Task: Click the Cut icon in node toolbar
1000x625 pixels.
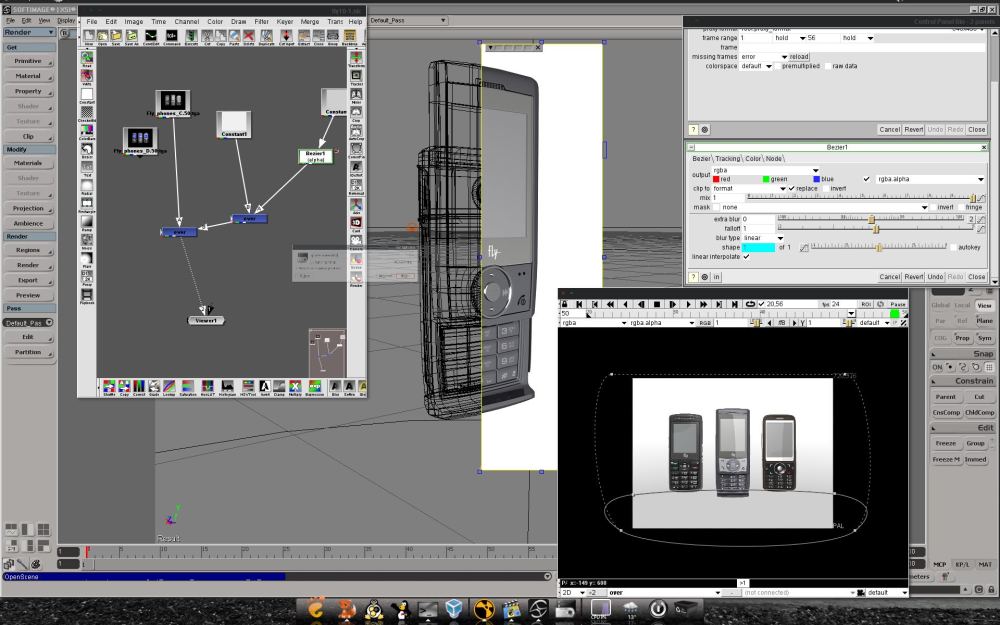Action: coord(207,36)
